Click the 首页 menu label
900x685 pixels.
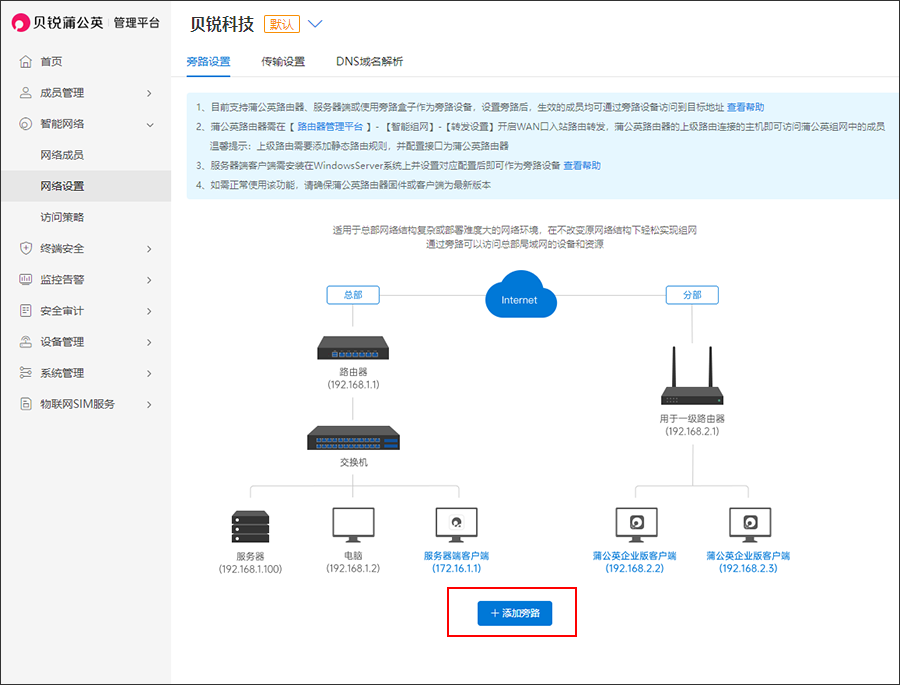click(x=51, y=61)
